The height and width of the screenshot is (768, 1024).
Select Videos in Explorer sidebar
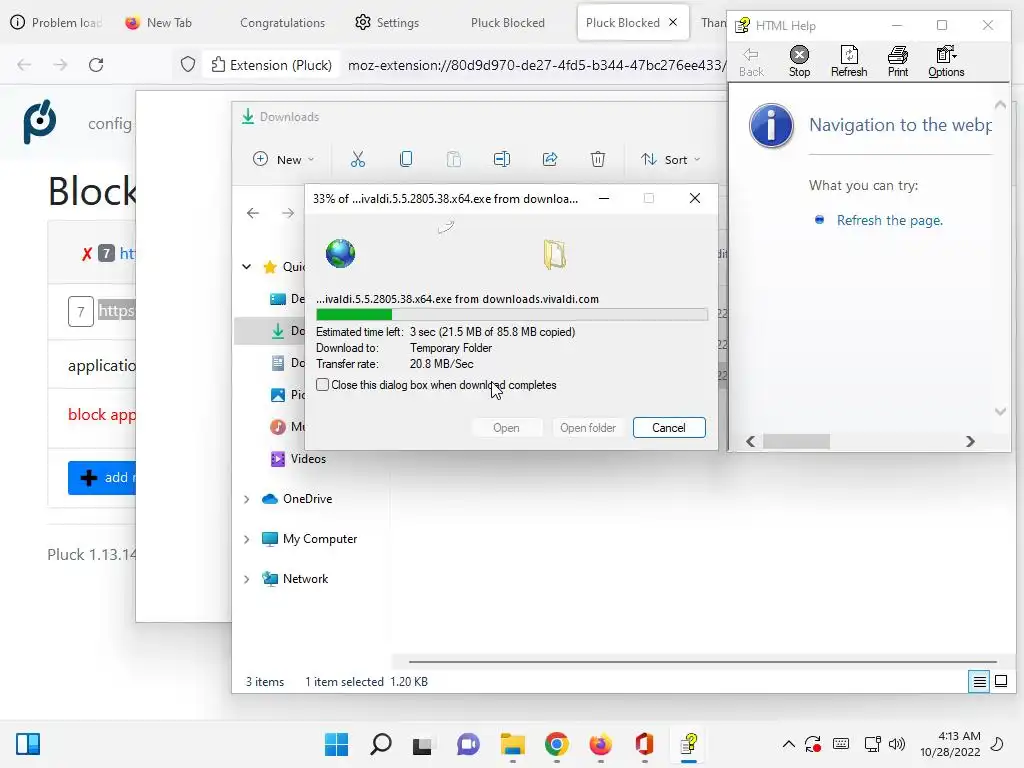coord(308,459)
